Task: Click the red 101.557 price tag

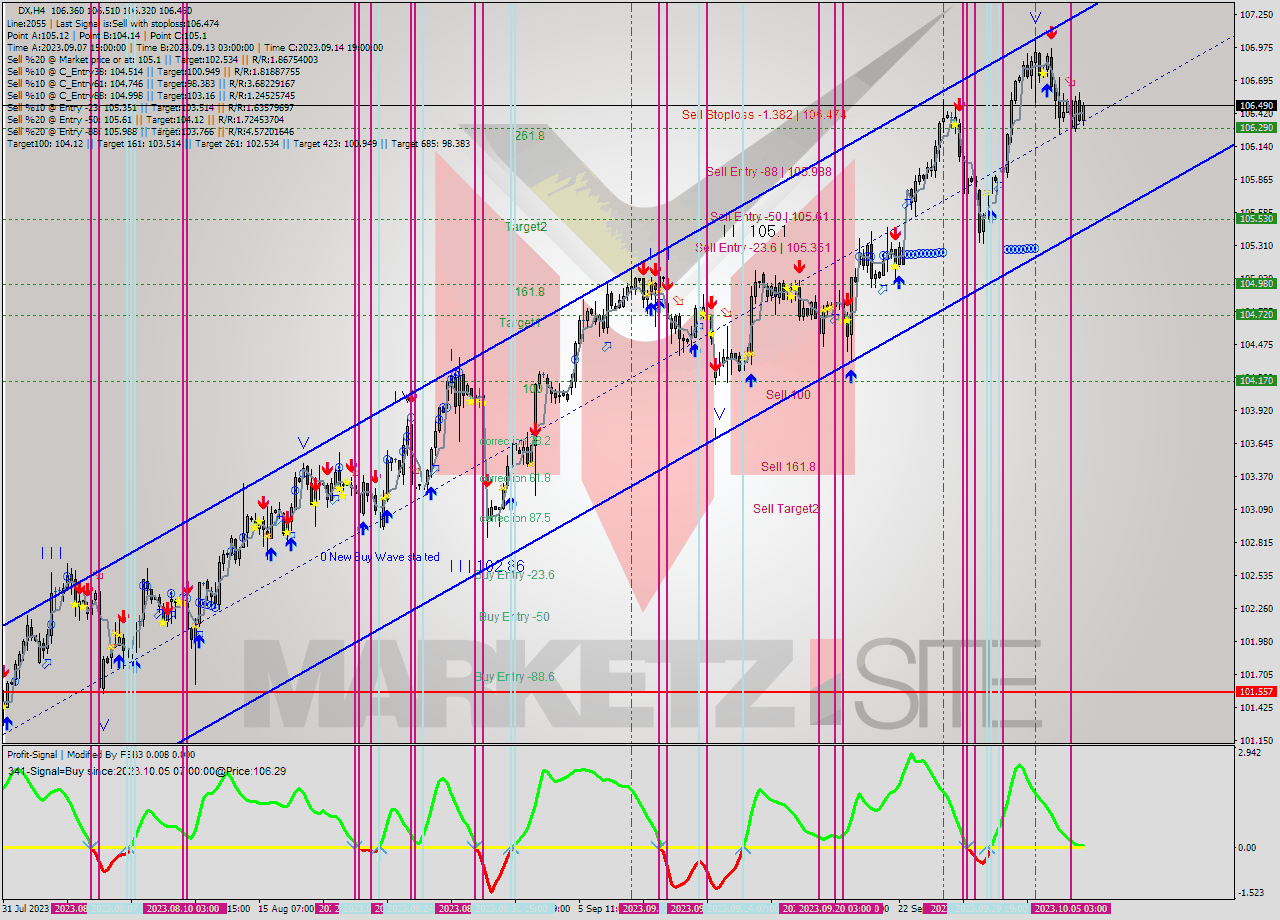Action: 1257,691
